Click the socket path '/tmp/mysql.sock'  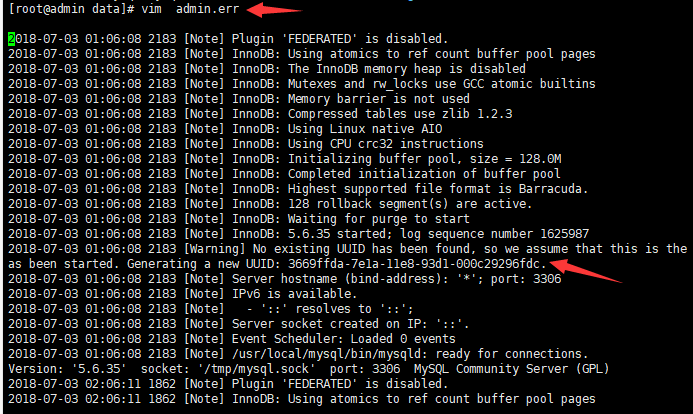pyautogui.click(x=259, y=369)
